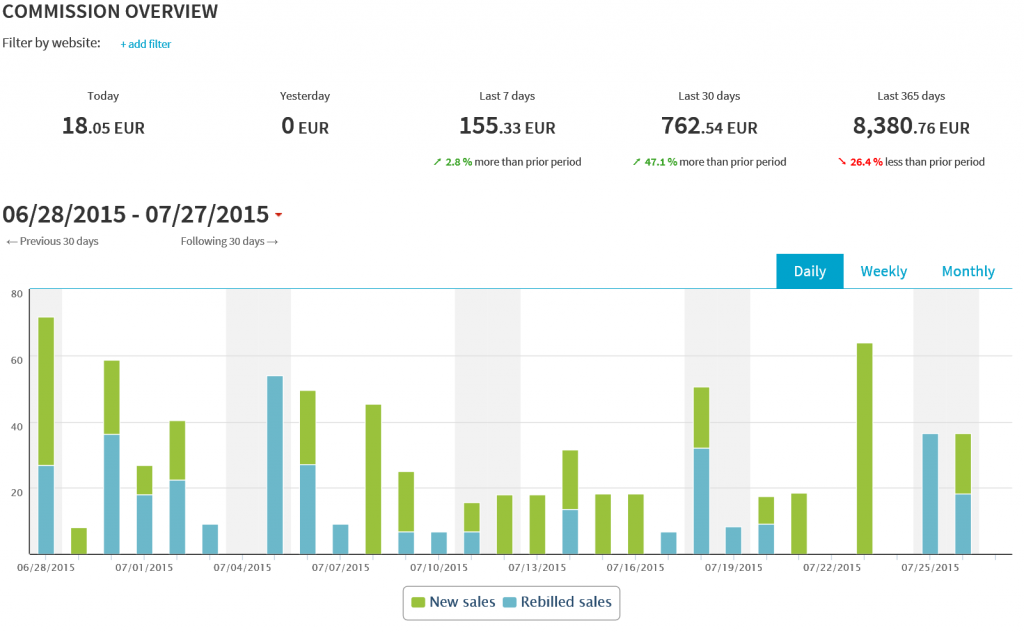This screenshot has width=1024, height=633.
Task: Switch to the Monthly chart tab
Action: pyautogui.click(x=968, y=271)
